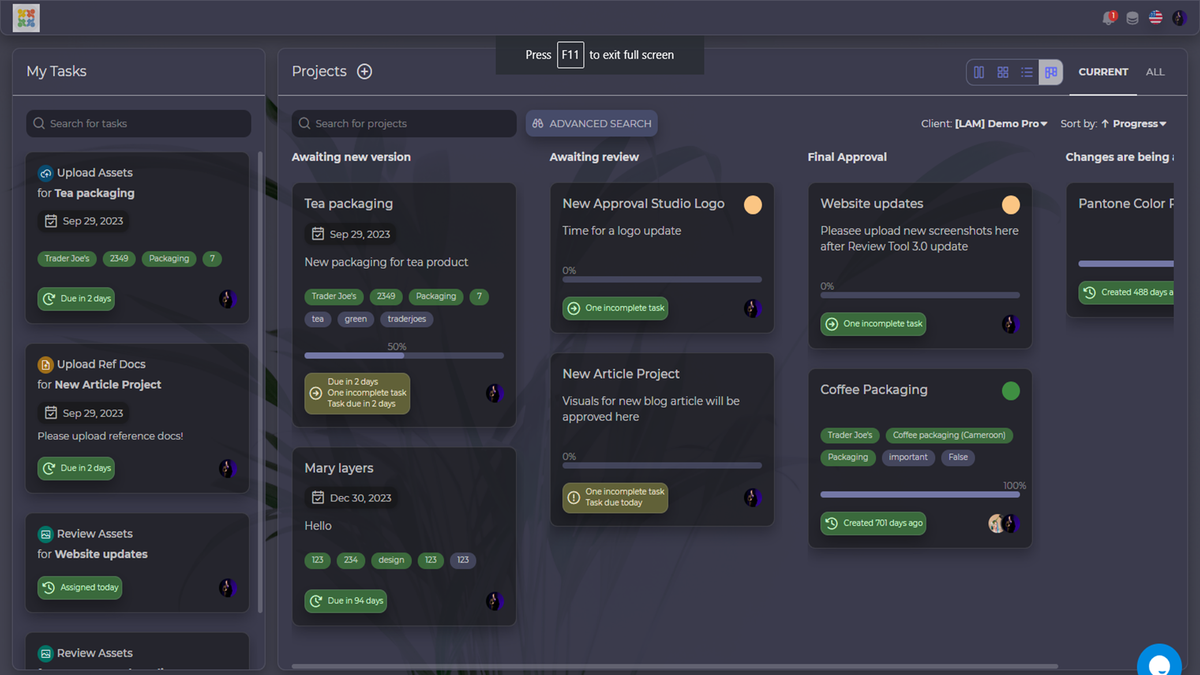Click the yellow dot on New Approval Studio Logo
This screenshot has width=1200, height=675.
752,204
